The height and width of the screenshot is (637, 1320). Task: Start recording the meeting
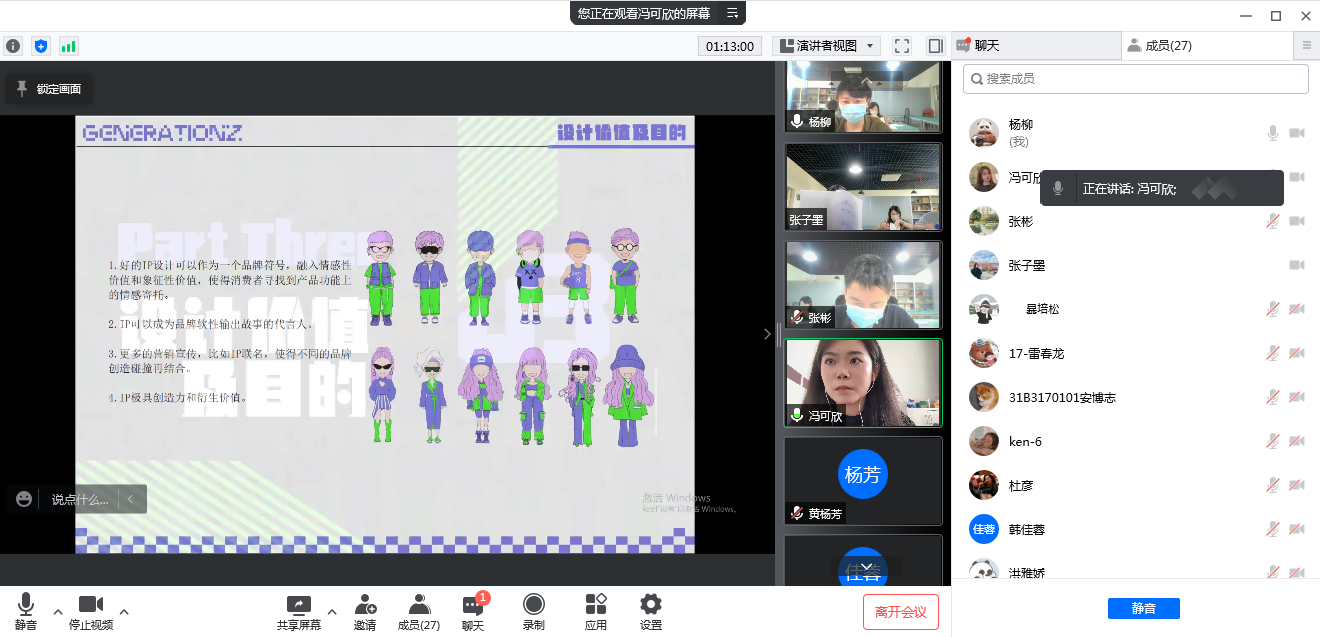534,611
